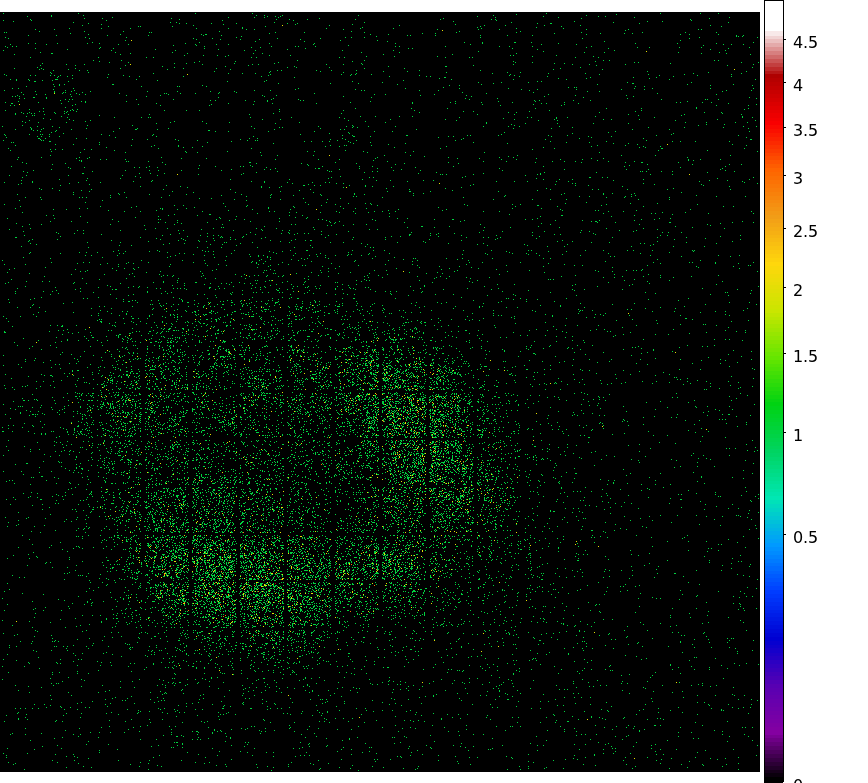This screenshot has width=868, height=783.
Task: Pick the yellow band on the colorbar
Action: pyautogui.click(x=775, y=265)
